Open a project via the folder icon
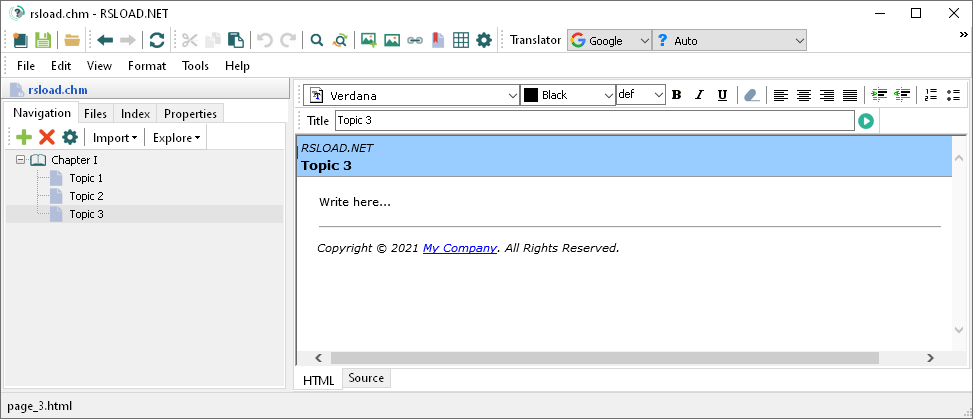This screenshot has width=973, height=419. 73,40
